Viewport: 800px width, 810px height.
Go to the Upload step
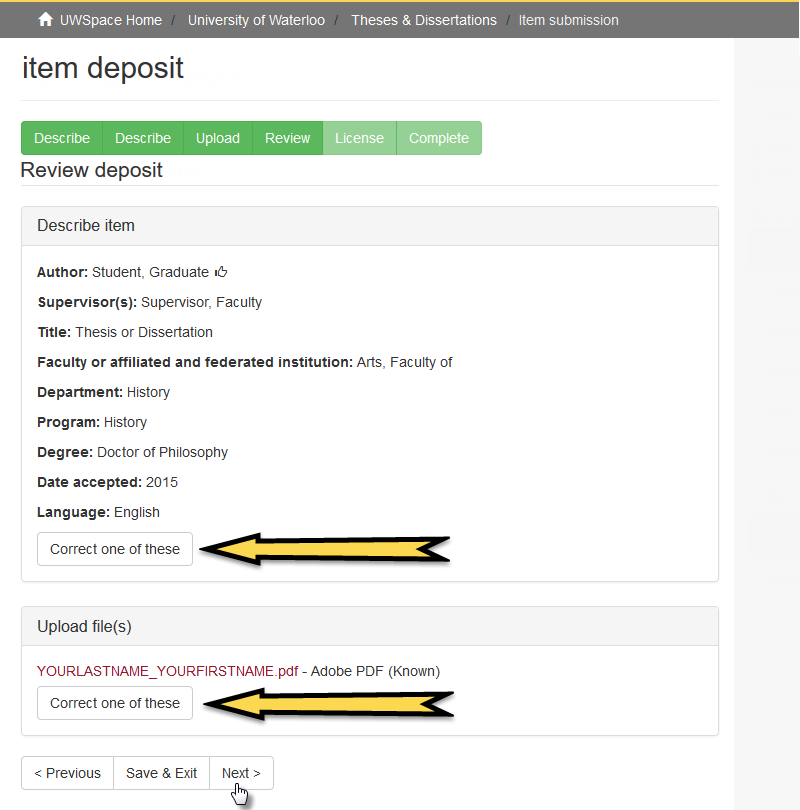[x=217, y=138]
